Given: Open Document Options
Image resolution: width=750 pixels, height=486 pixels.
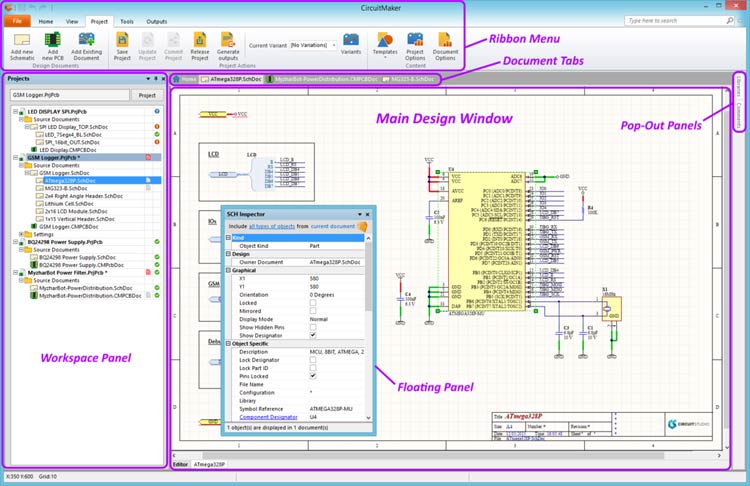Looking at the screenshot, I should (445, 40).
